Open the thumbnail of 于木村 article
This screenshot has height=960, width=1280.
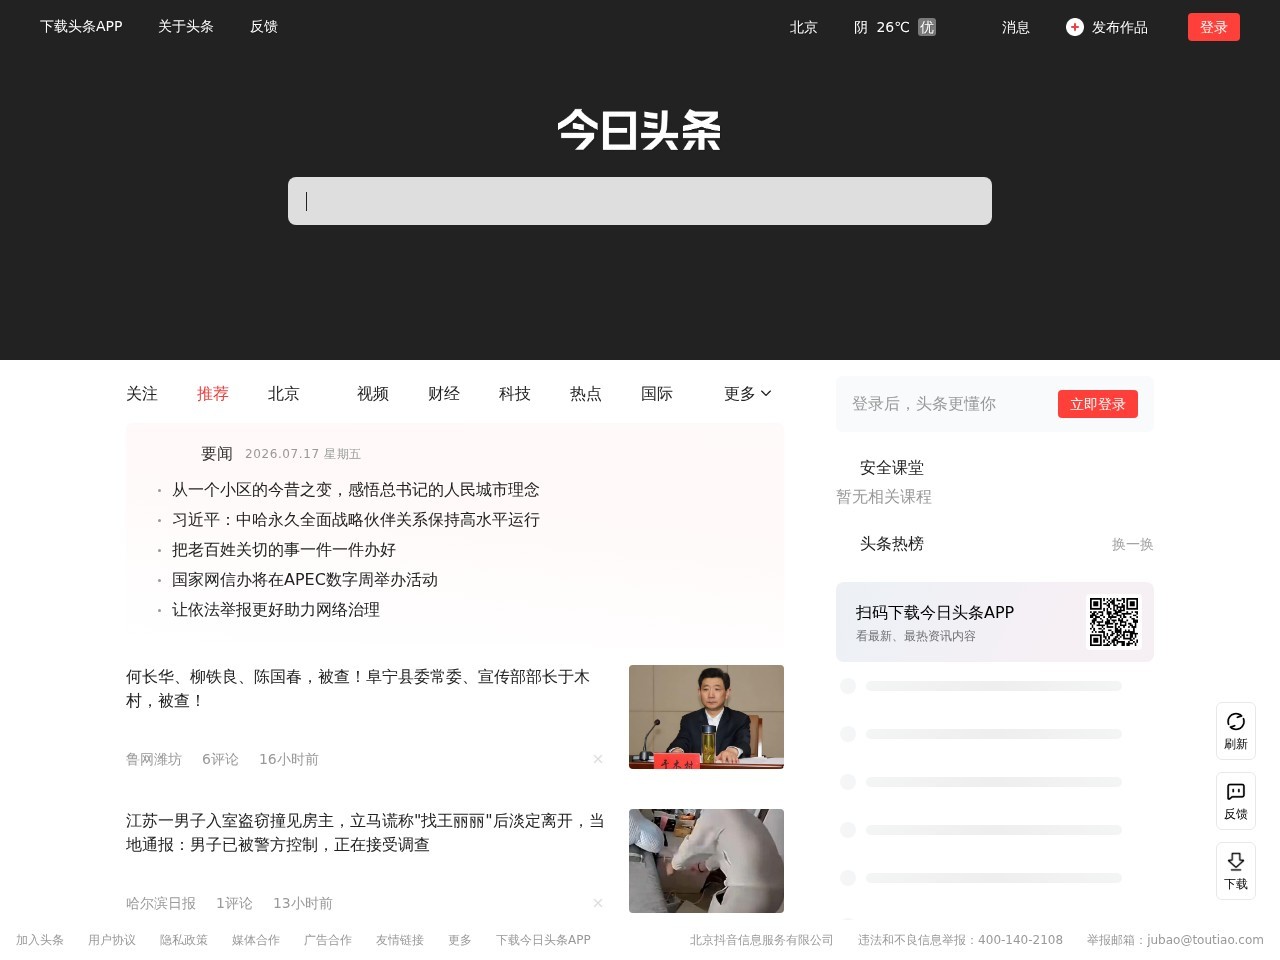(706, 717)
